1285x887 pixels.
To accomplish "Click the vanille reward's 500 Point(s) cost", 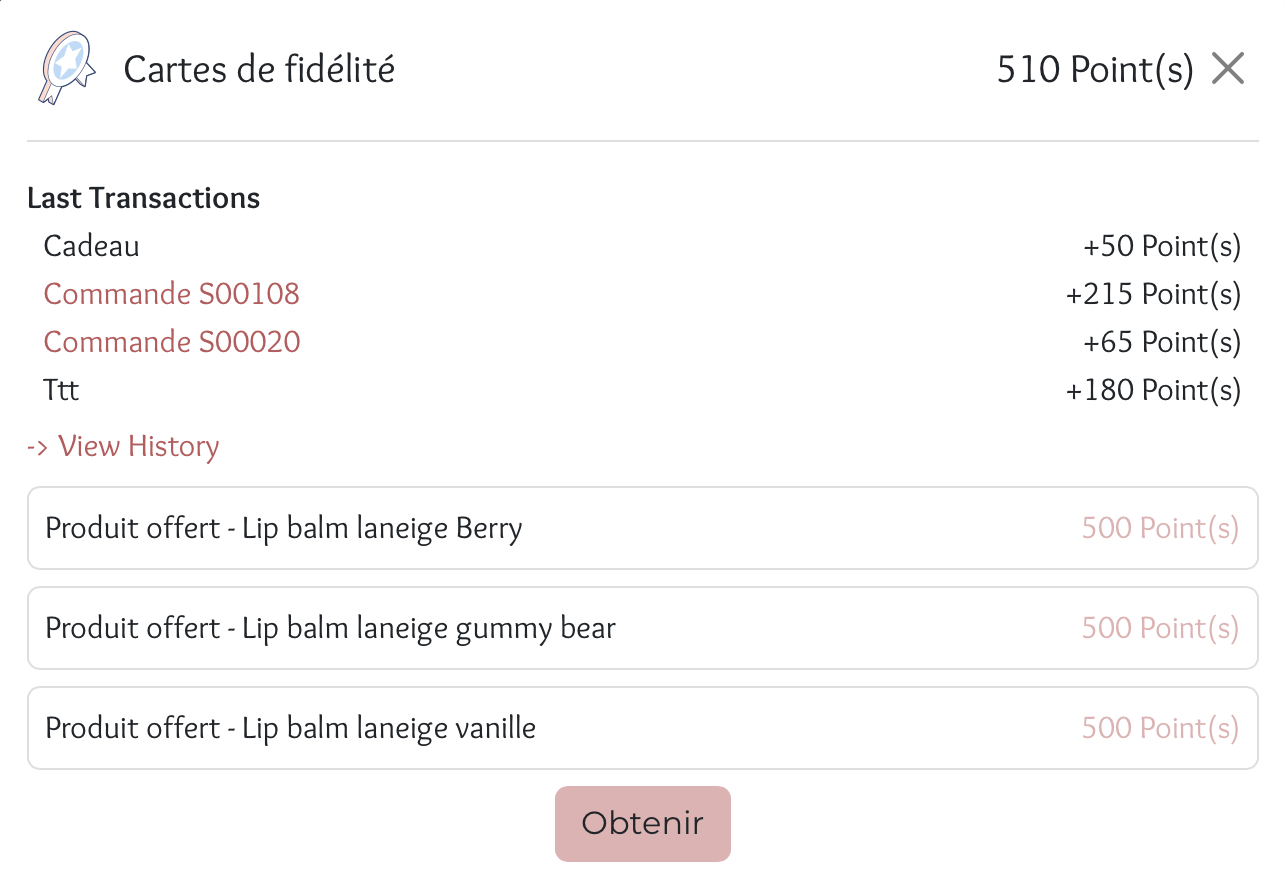I will (x=1160, y=728).
